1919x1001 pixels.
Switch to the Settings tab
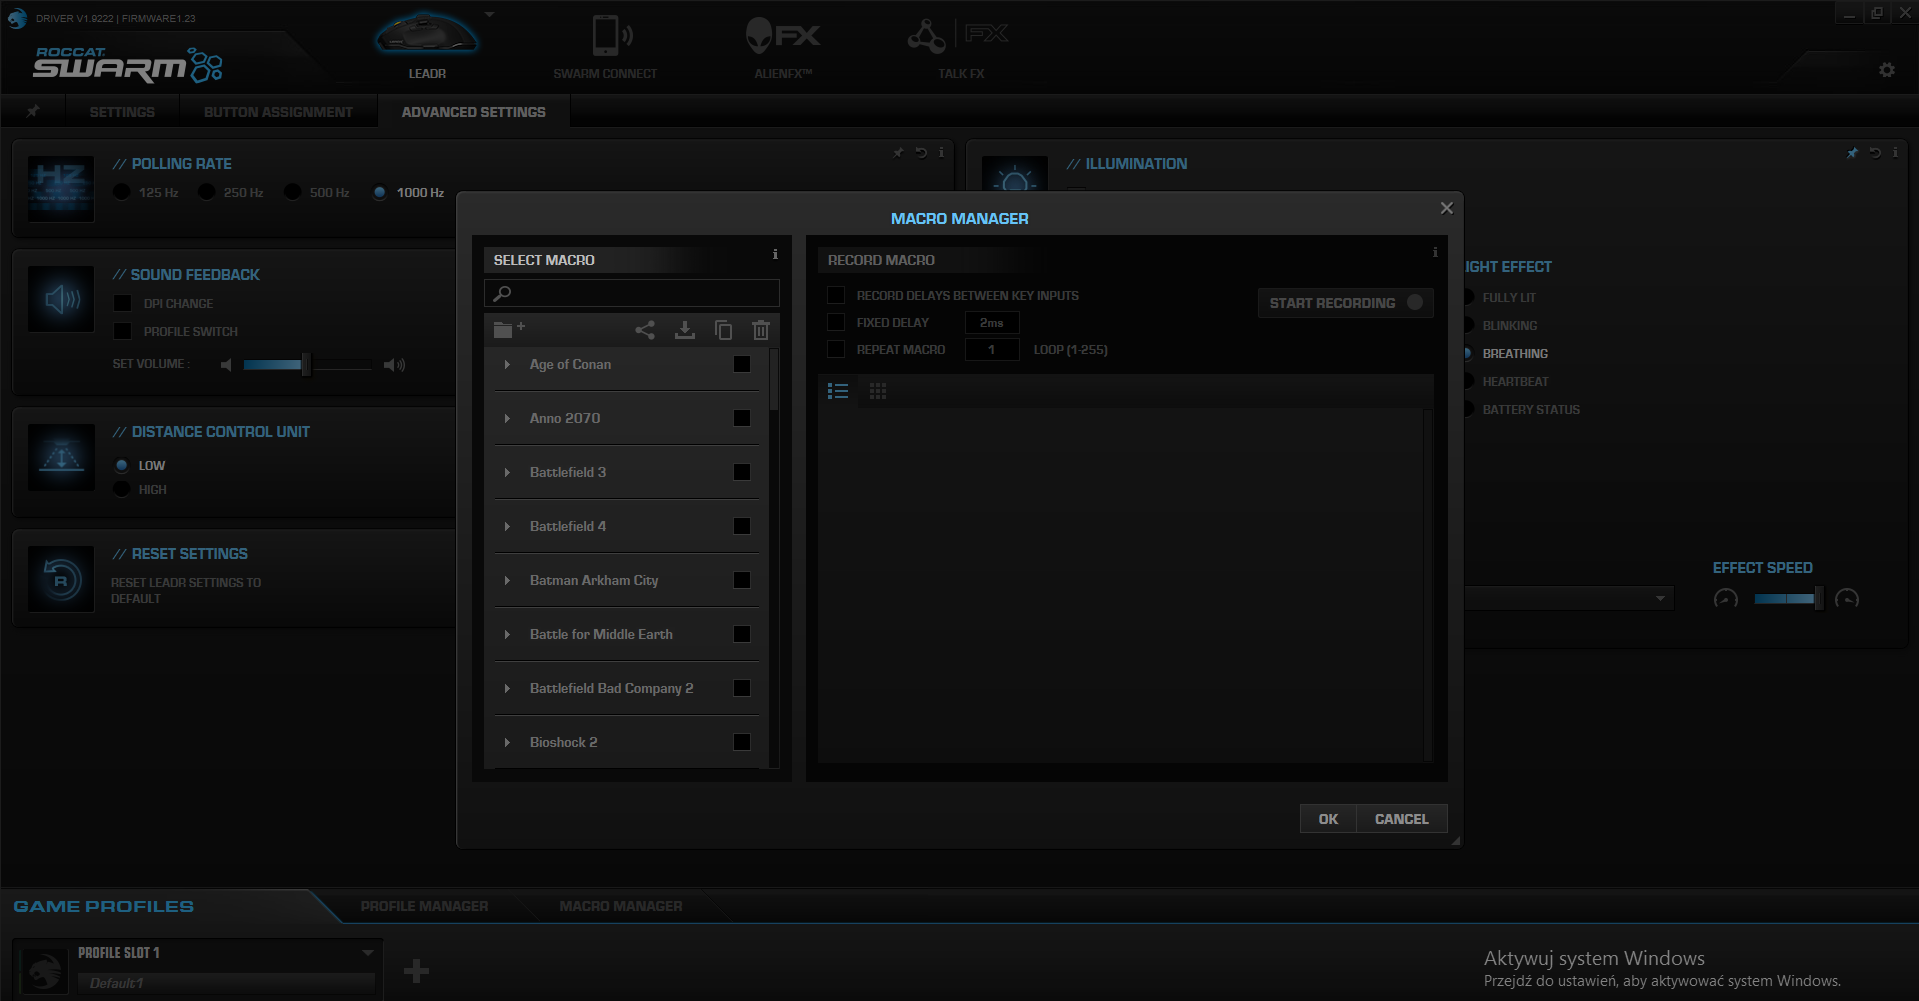122,112
